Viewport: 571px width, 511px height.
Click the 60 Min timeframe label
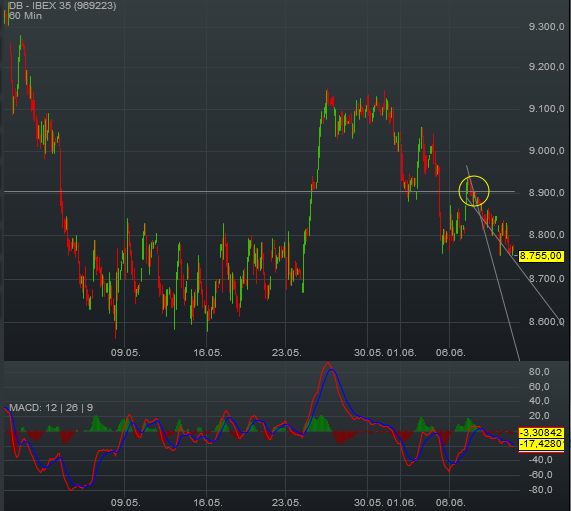(x=25, y=16)
